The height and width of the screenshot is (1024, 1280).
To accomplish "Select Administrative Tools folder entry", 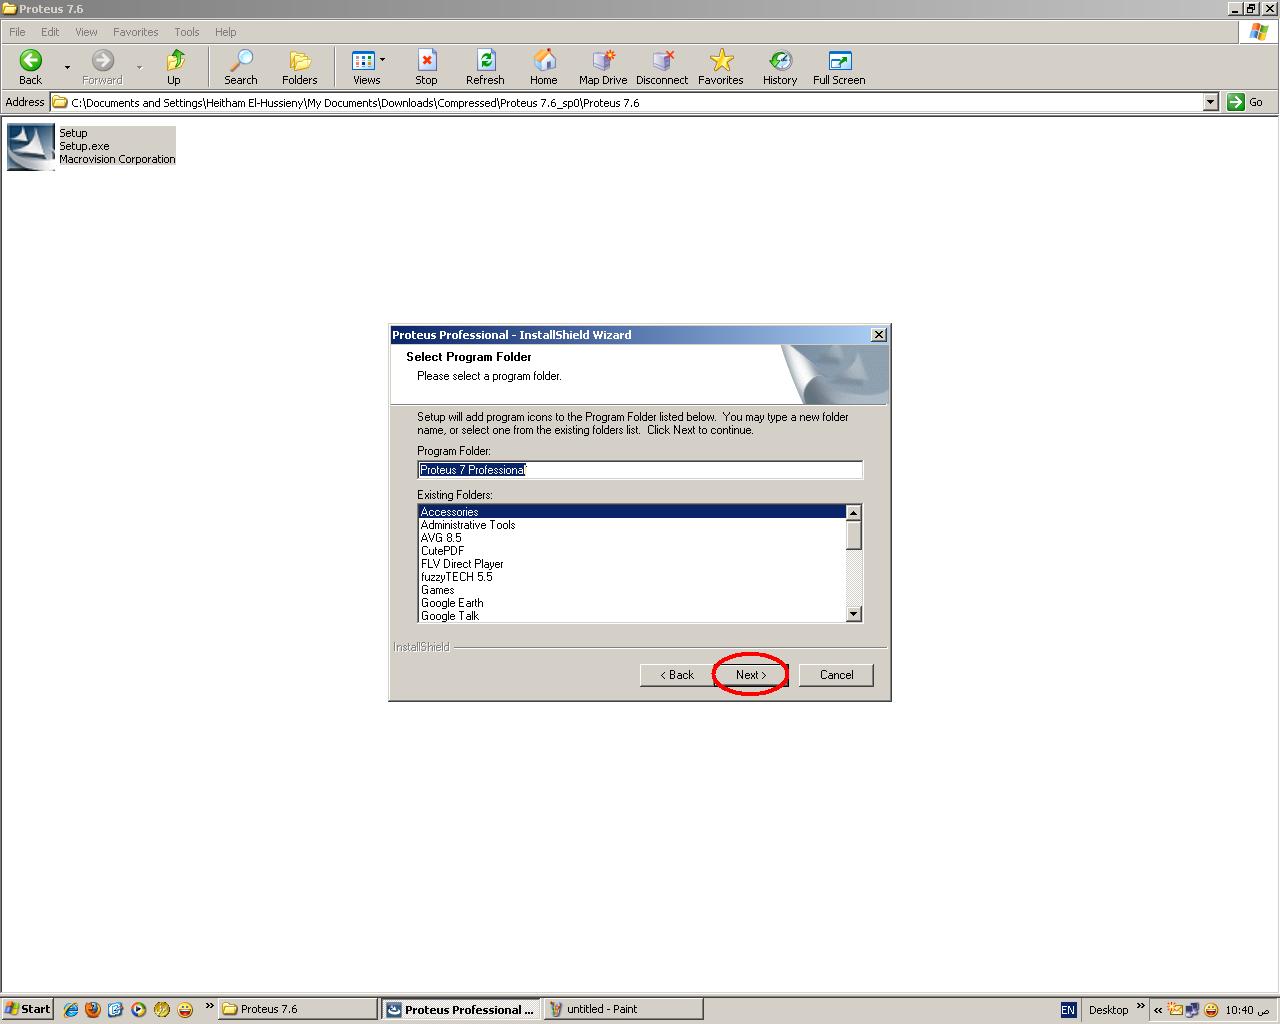I will point(632,524).
